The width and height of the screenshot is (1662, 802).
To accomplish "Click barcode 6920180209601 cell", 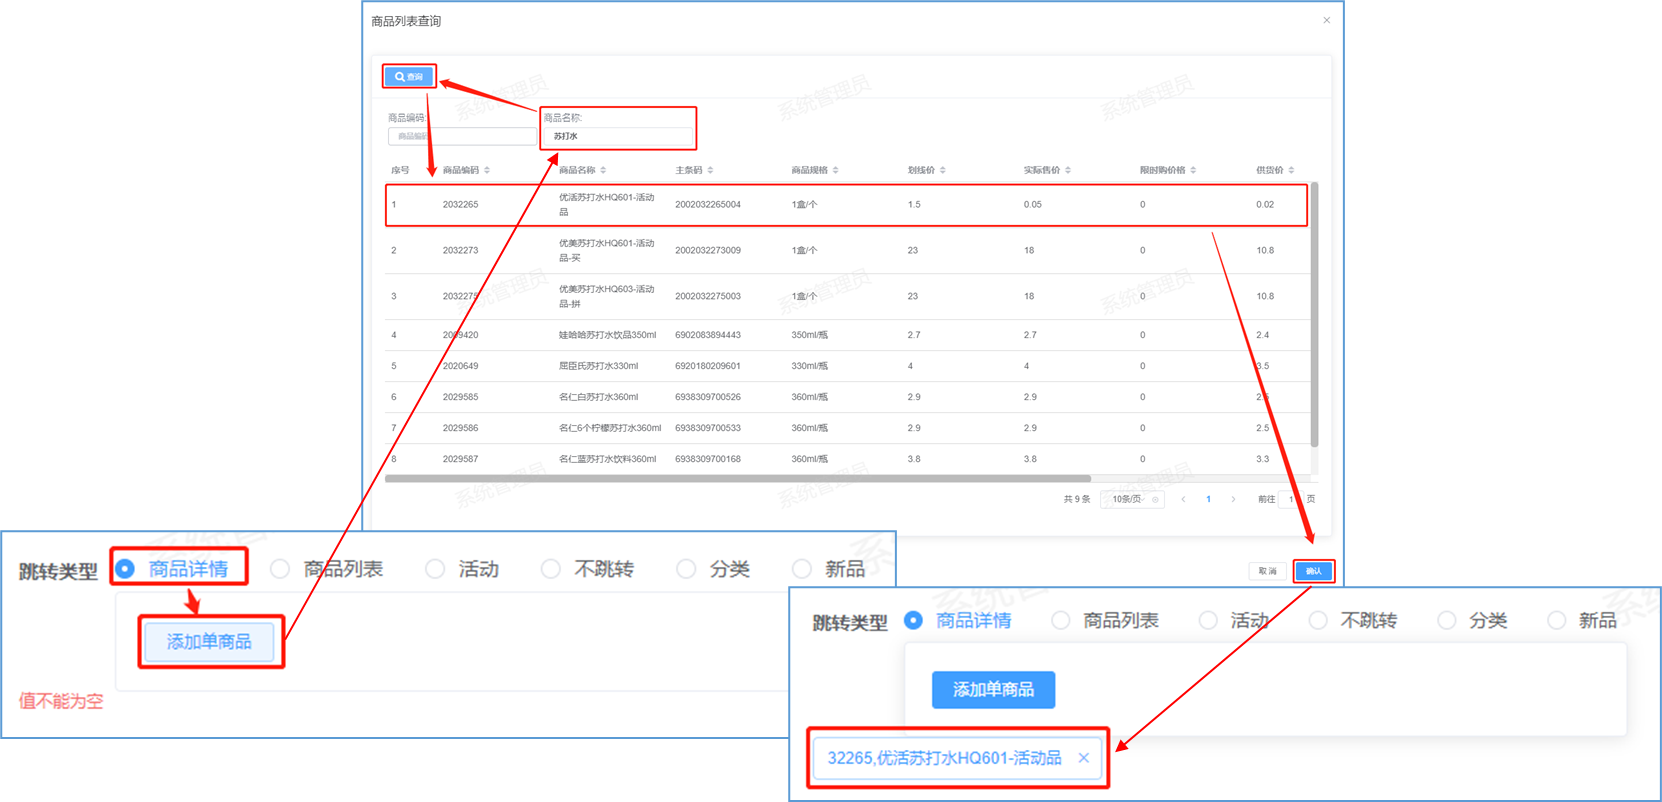I will [708, 366].
